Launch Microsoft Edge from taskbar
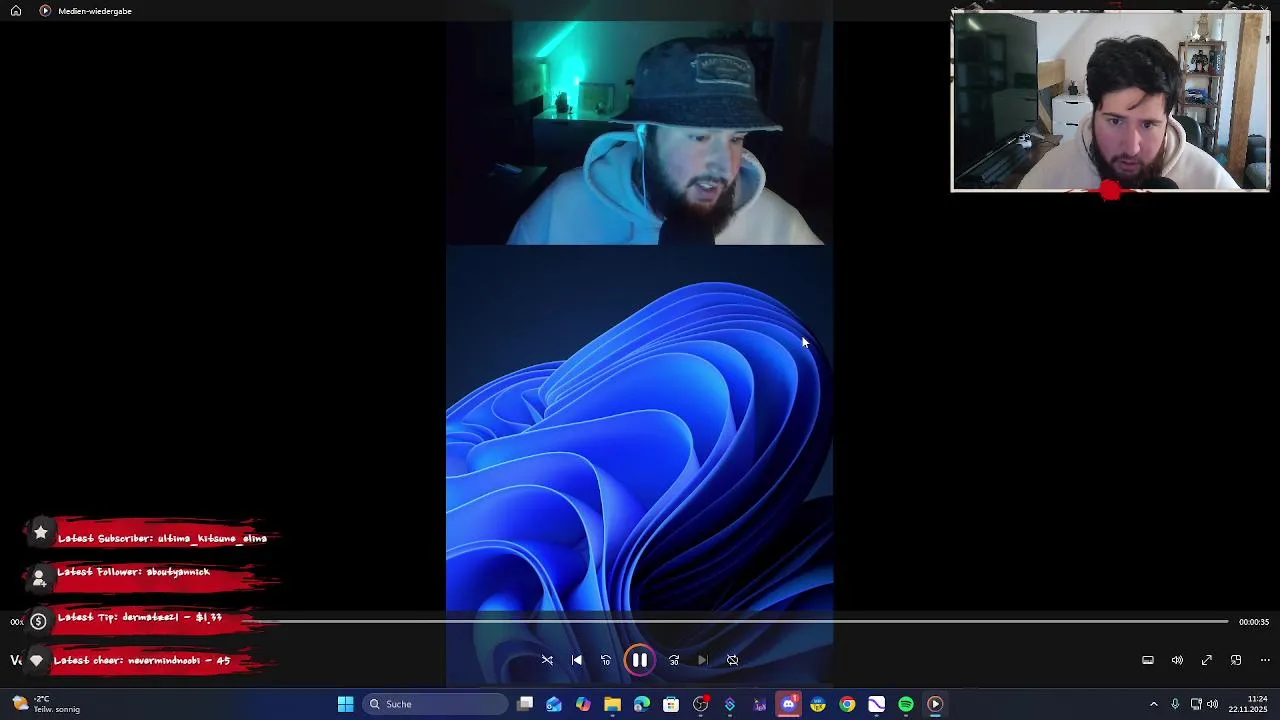1280x720 pixels. coord(642,704)
